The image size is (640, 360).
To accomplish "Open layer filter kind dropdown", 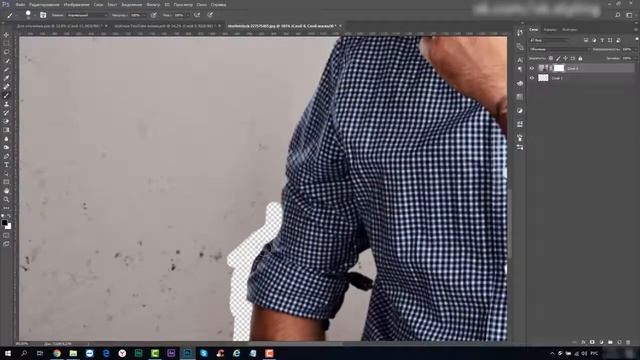I will (549, 40).
